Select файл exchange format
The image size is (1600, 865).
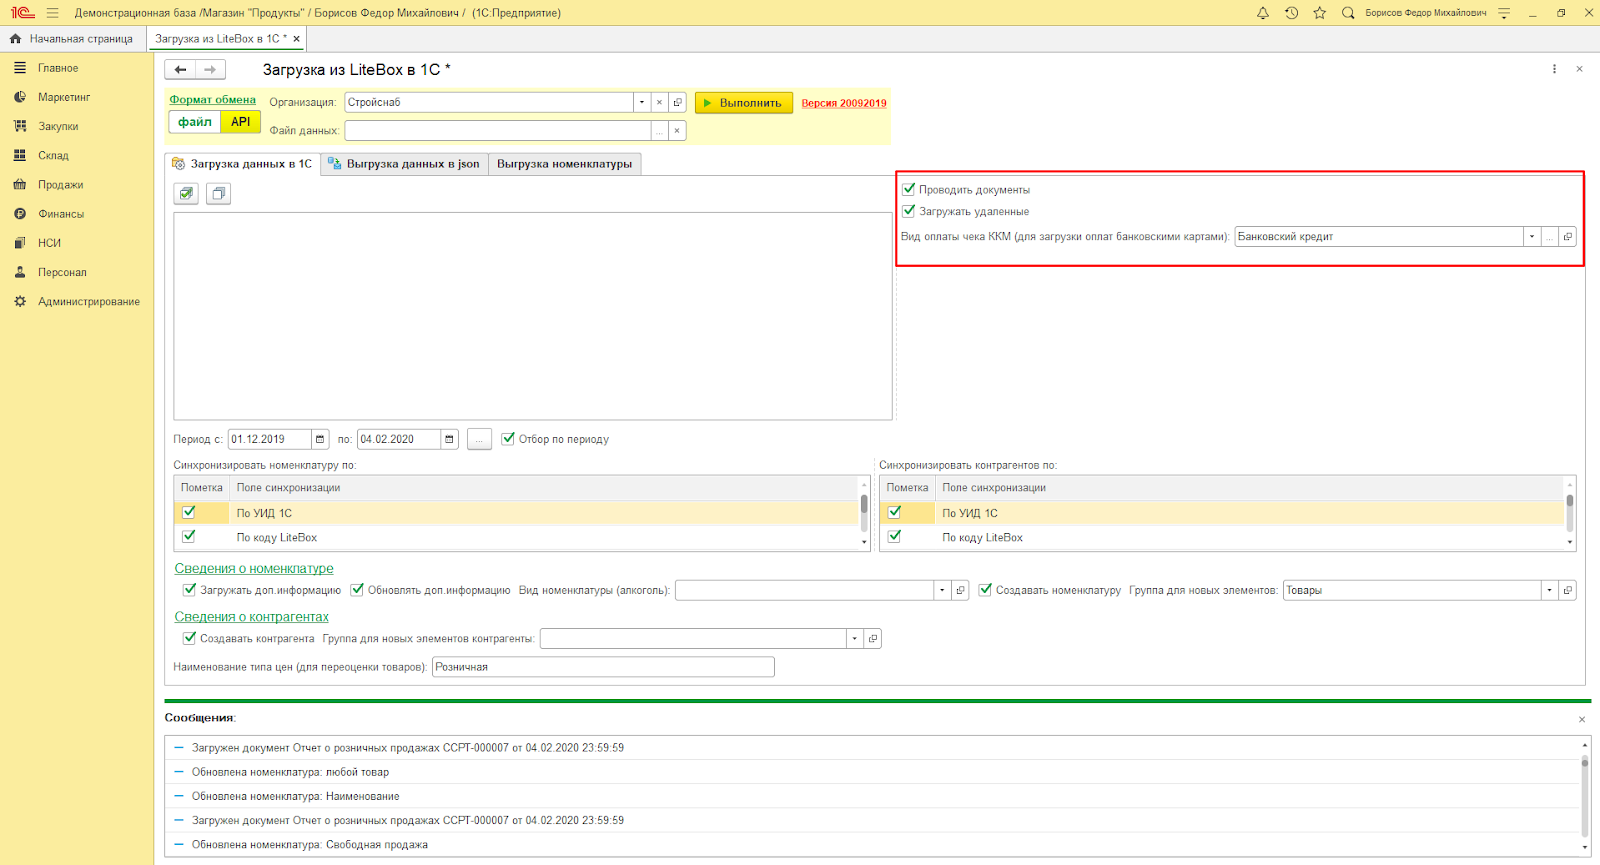(195, 122)
